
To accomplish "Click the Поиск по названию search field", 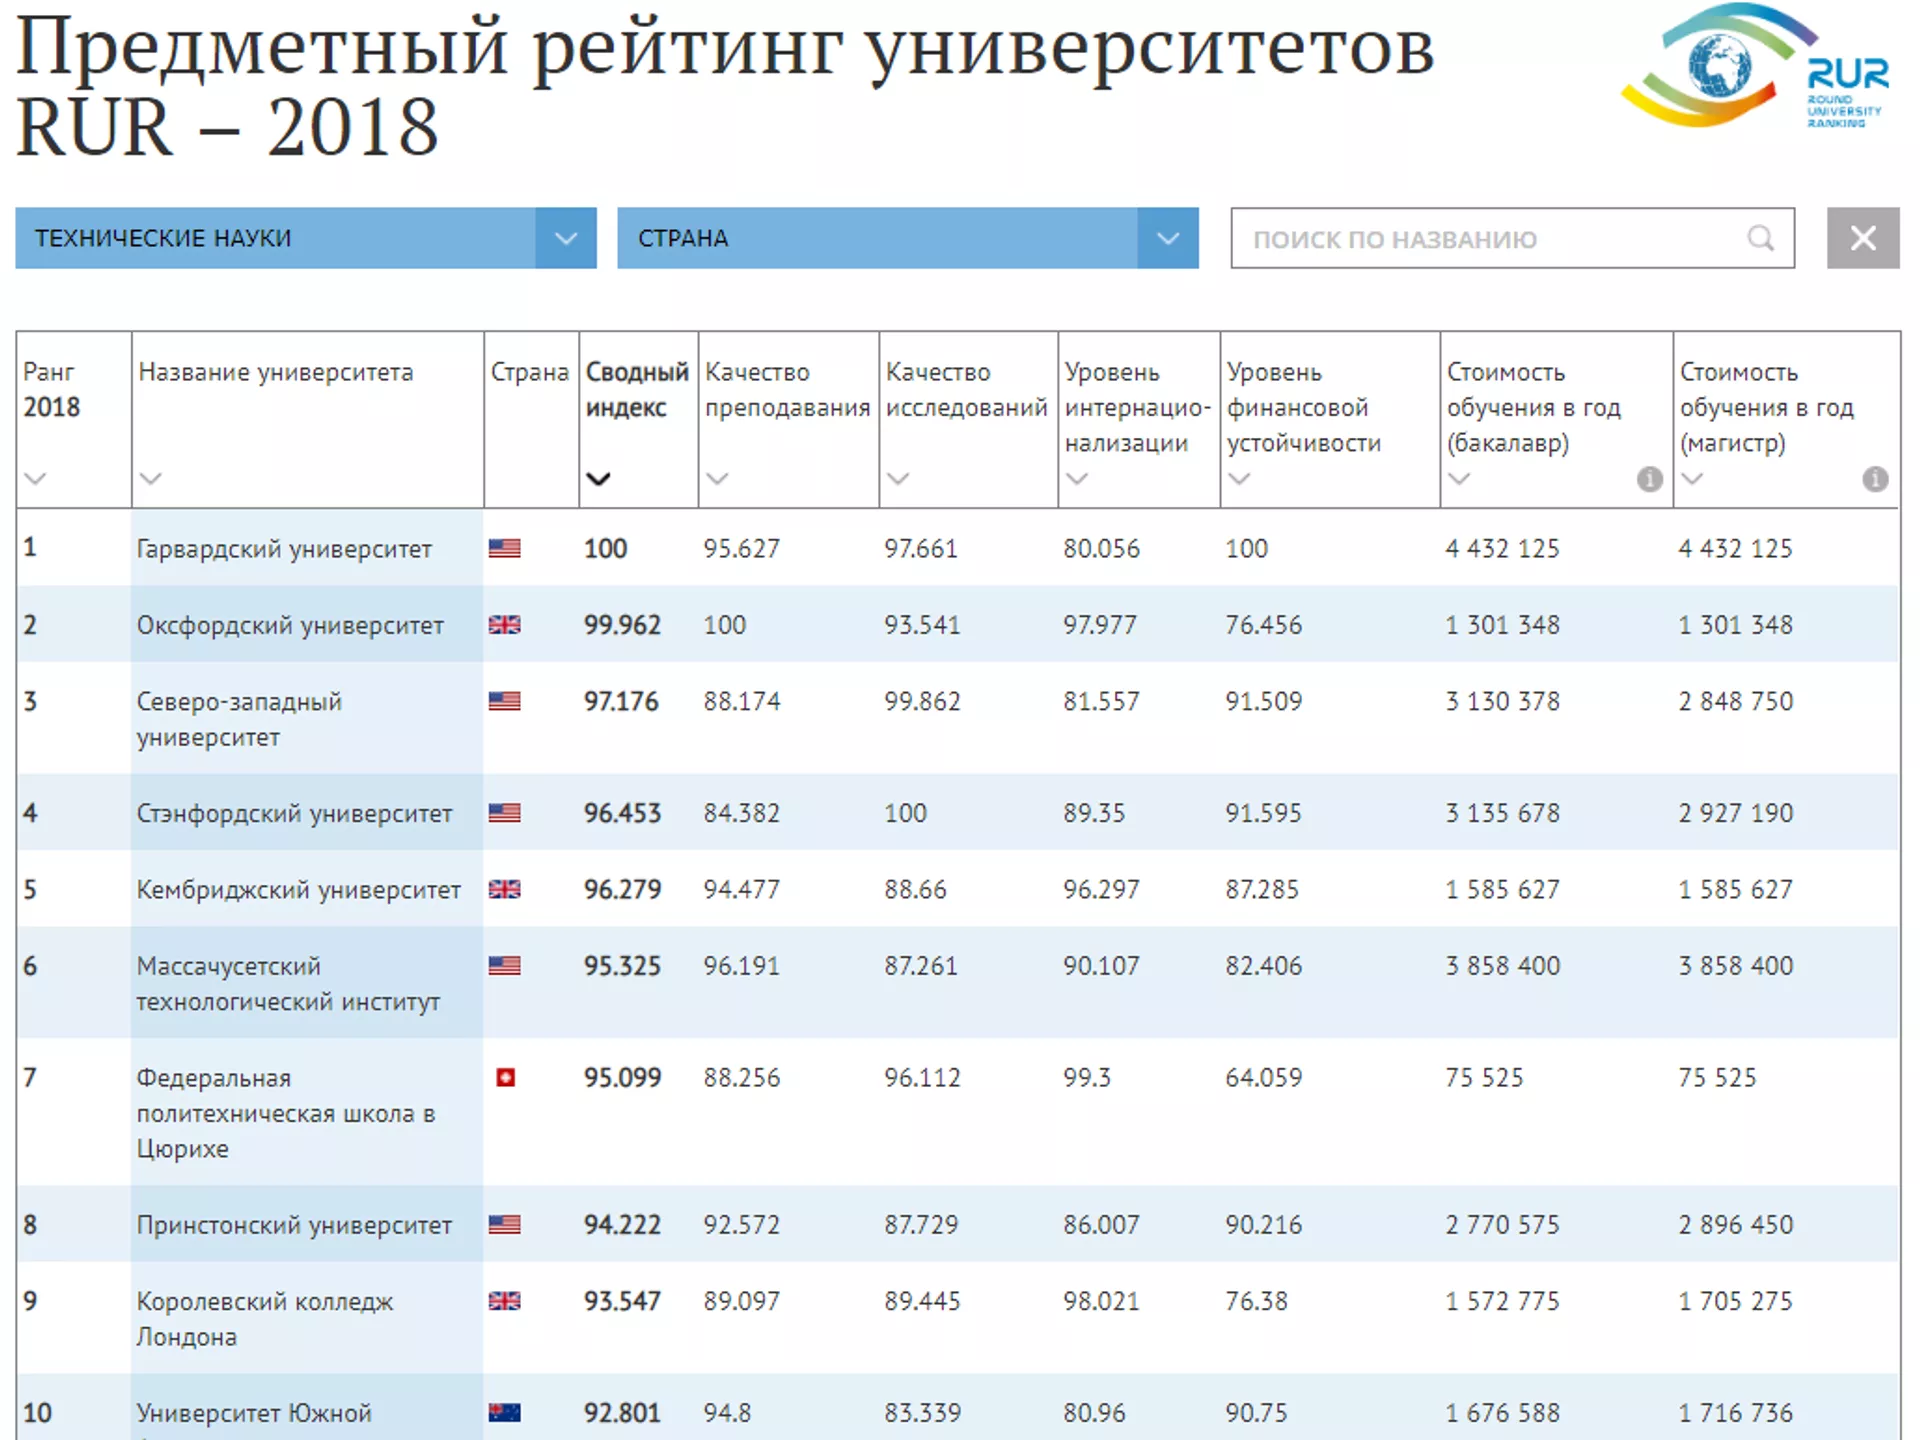I will click(1512, 238).
